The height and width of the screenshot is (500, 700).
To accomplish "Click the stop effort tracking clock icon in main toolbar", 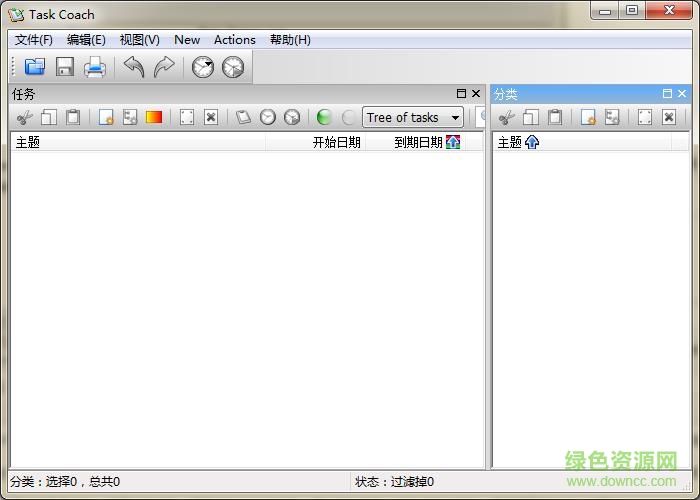I will [x=233, y=67].
